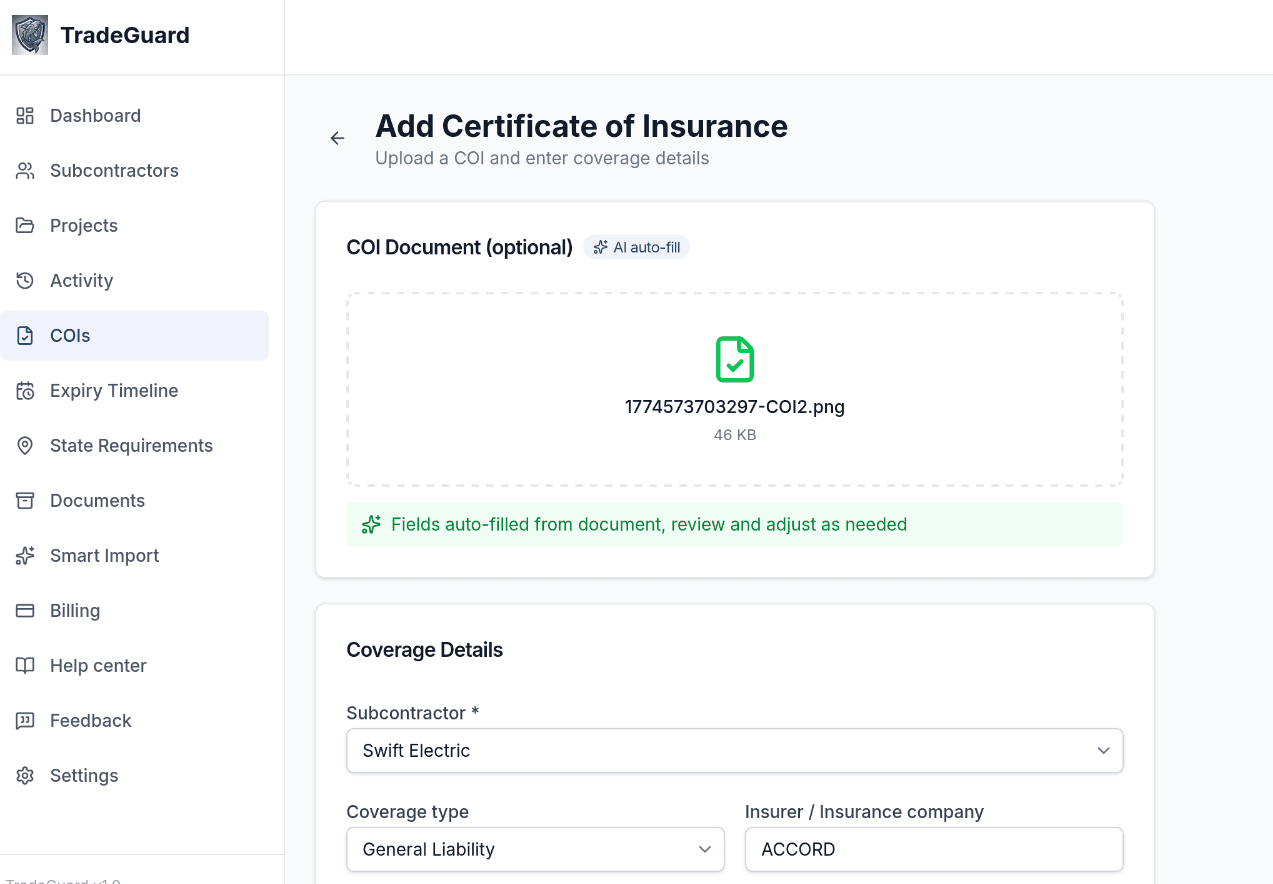Open Projects from the sidebar
The width and height of the screenshot is (1273, 884).
point(134,226)
